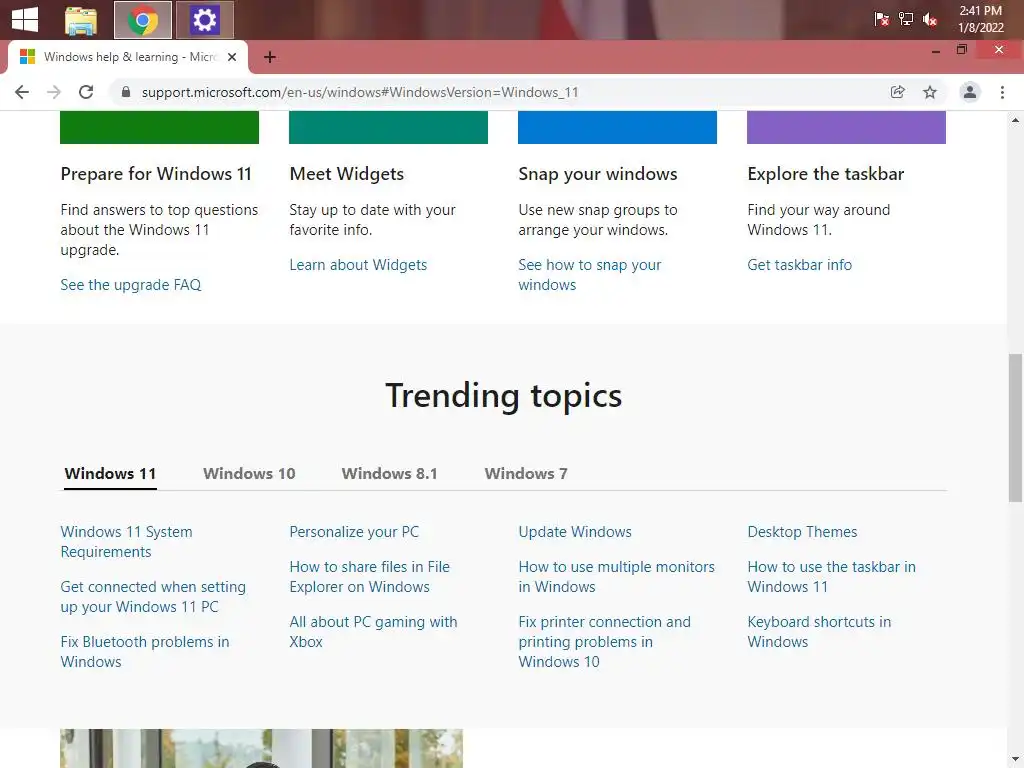Open the Learn about Widgets link

point(358,264)
